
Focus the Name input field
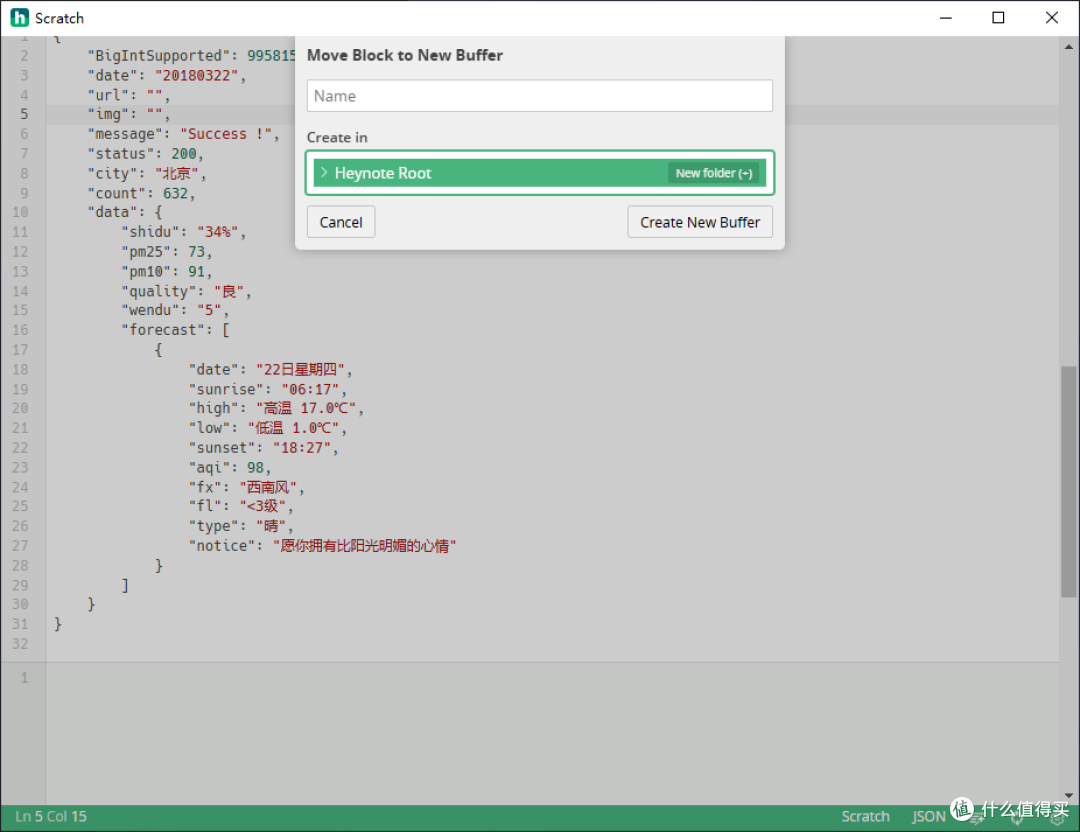click(x=539, y=96)
